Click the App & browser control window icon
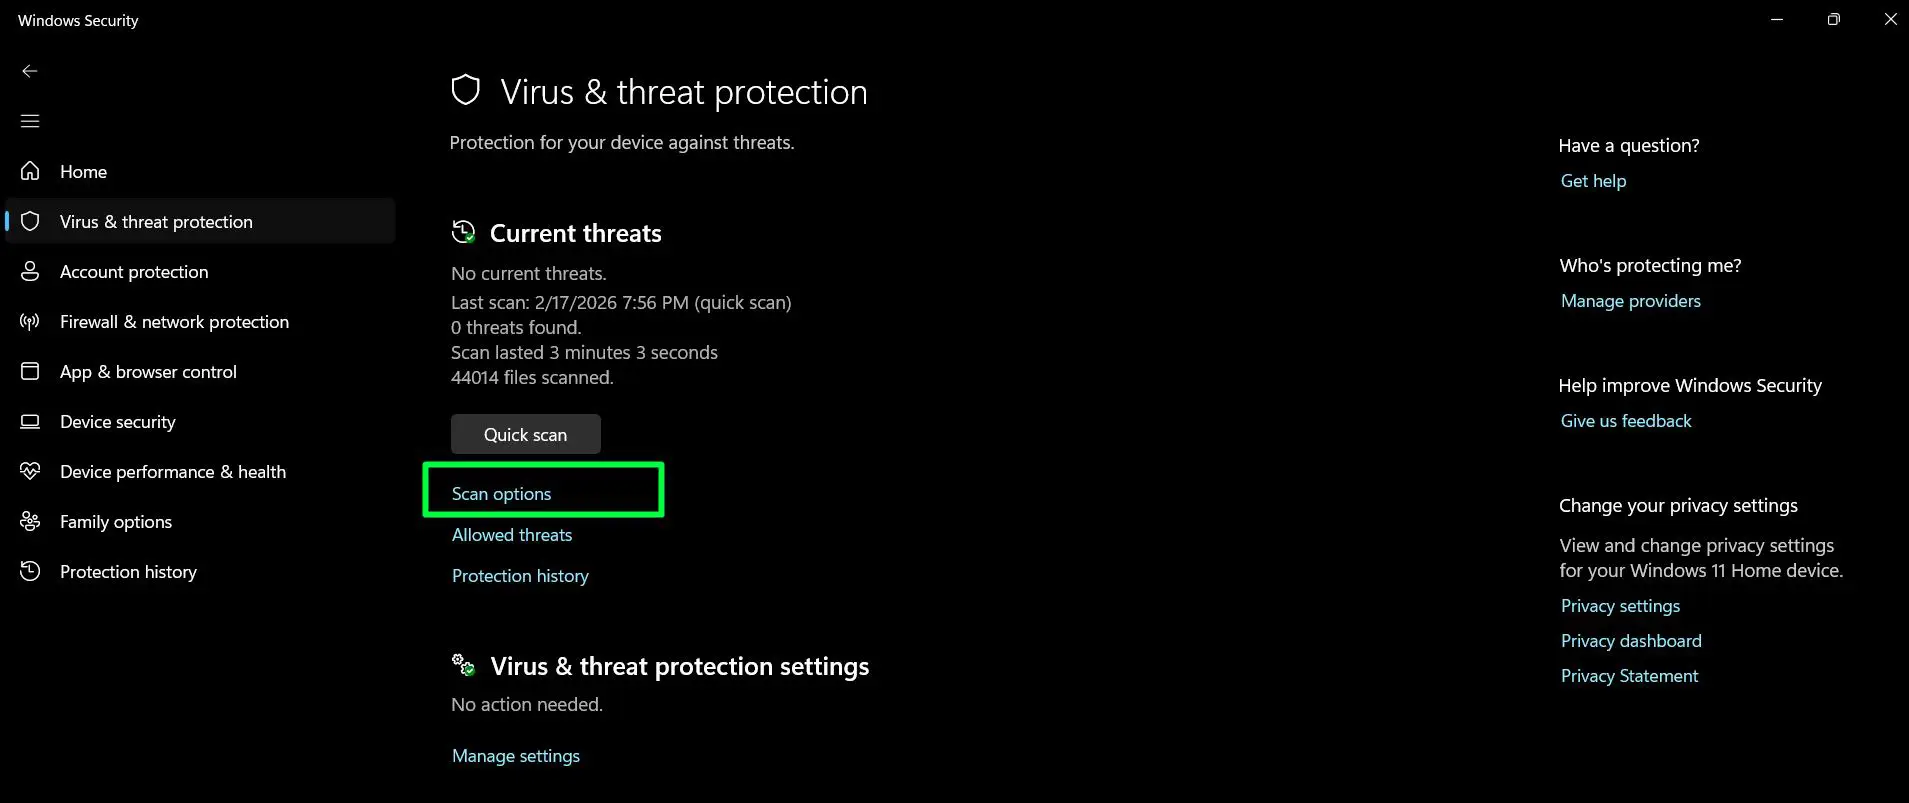The image size is (1909, 803). pos(30,371)
